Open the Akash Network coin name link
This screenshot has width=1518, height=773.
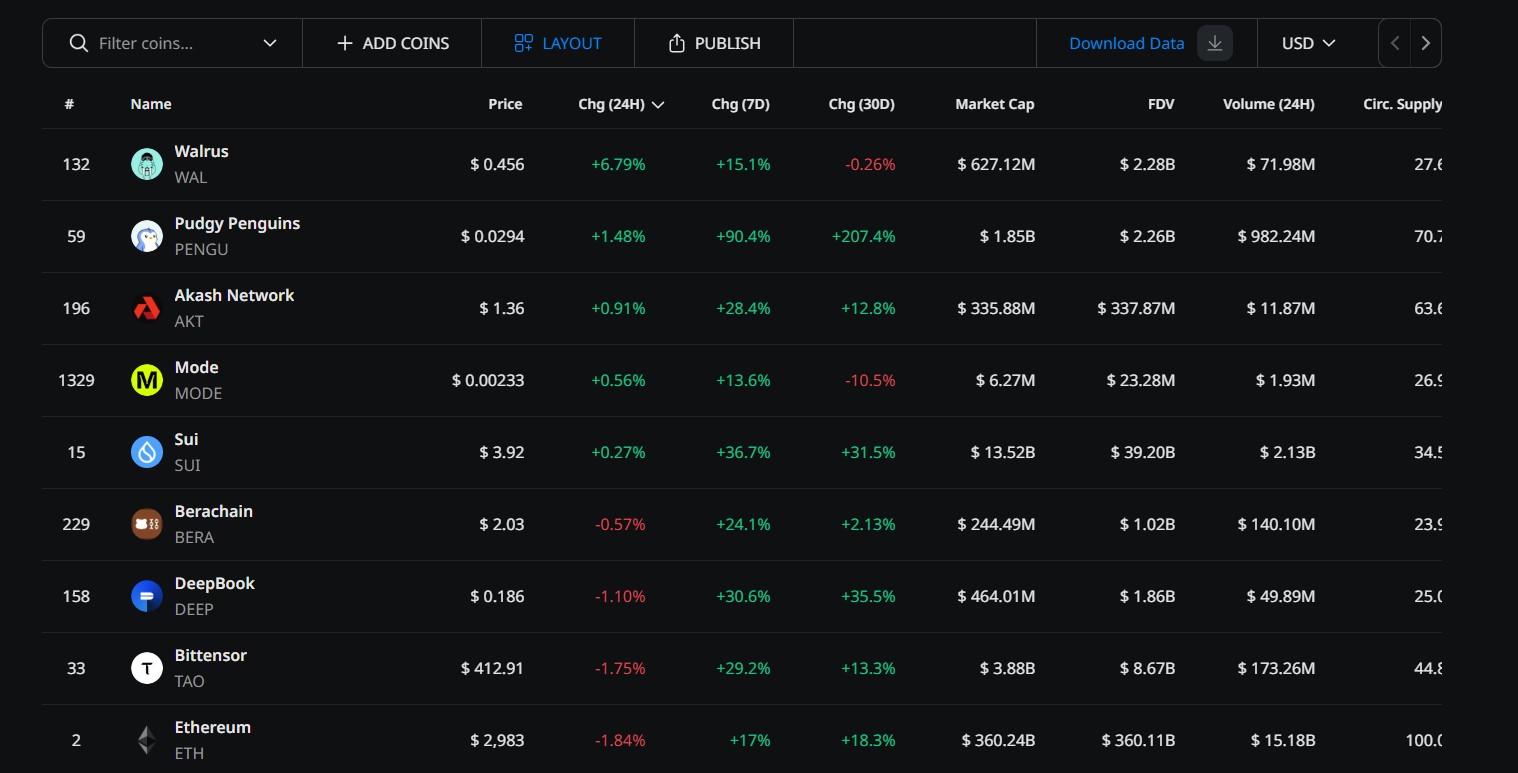pos(235,295)
